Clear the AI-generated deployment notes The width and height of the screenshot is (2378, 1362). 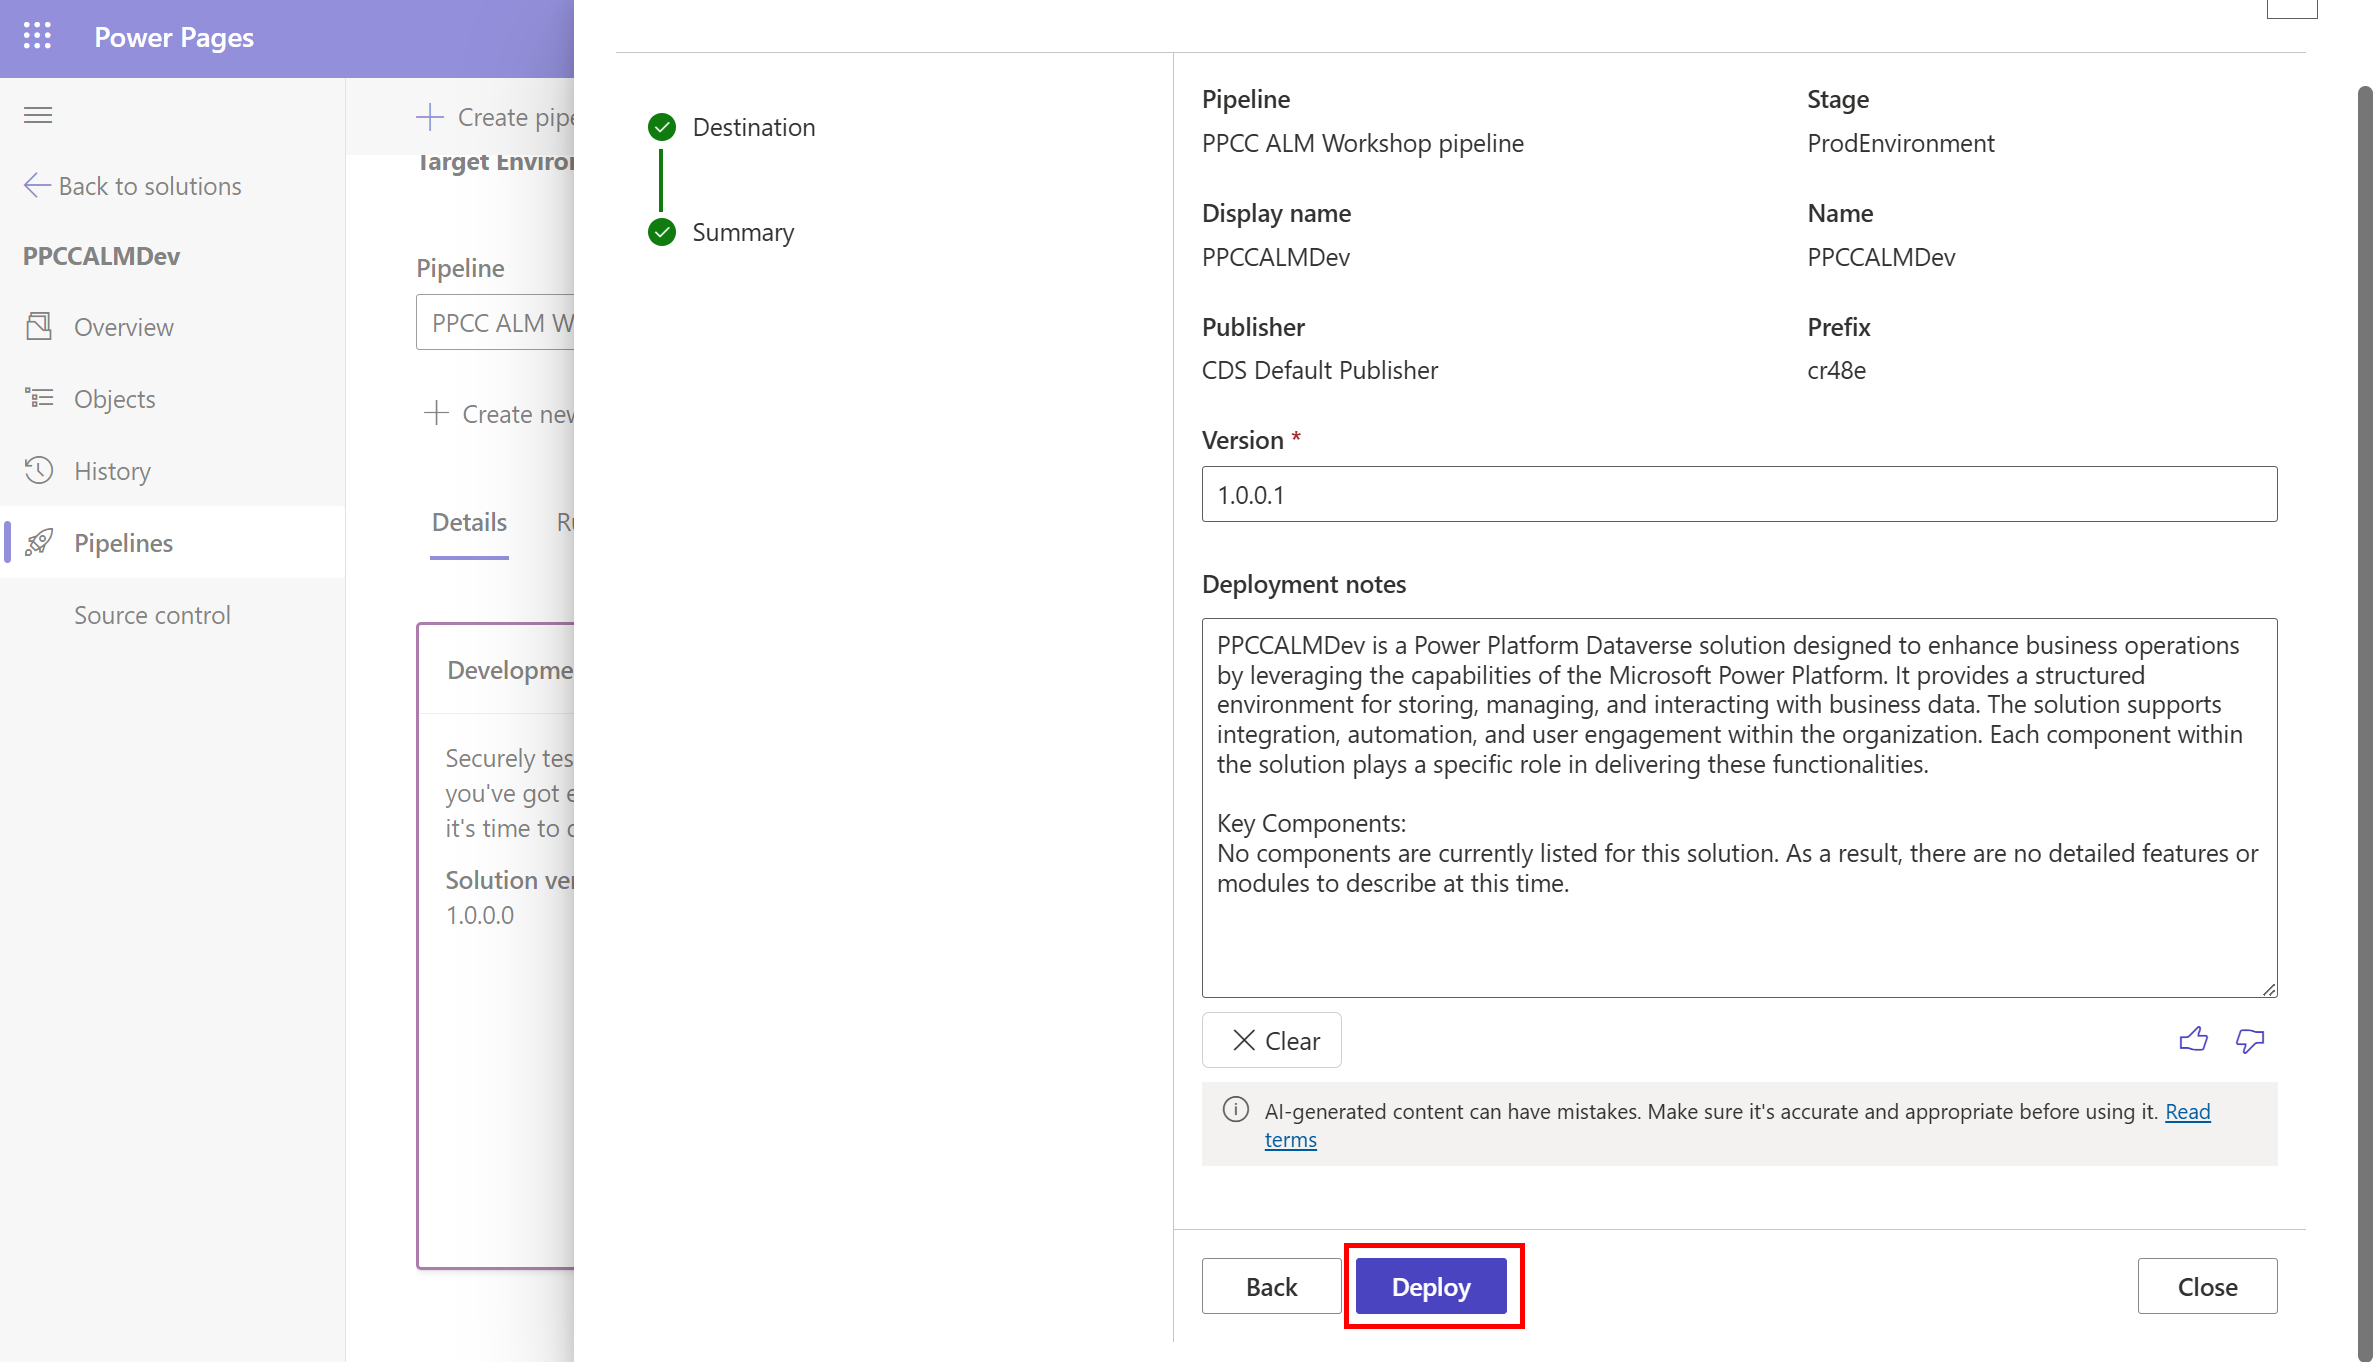point(1271,1040)
